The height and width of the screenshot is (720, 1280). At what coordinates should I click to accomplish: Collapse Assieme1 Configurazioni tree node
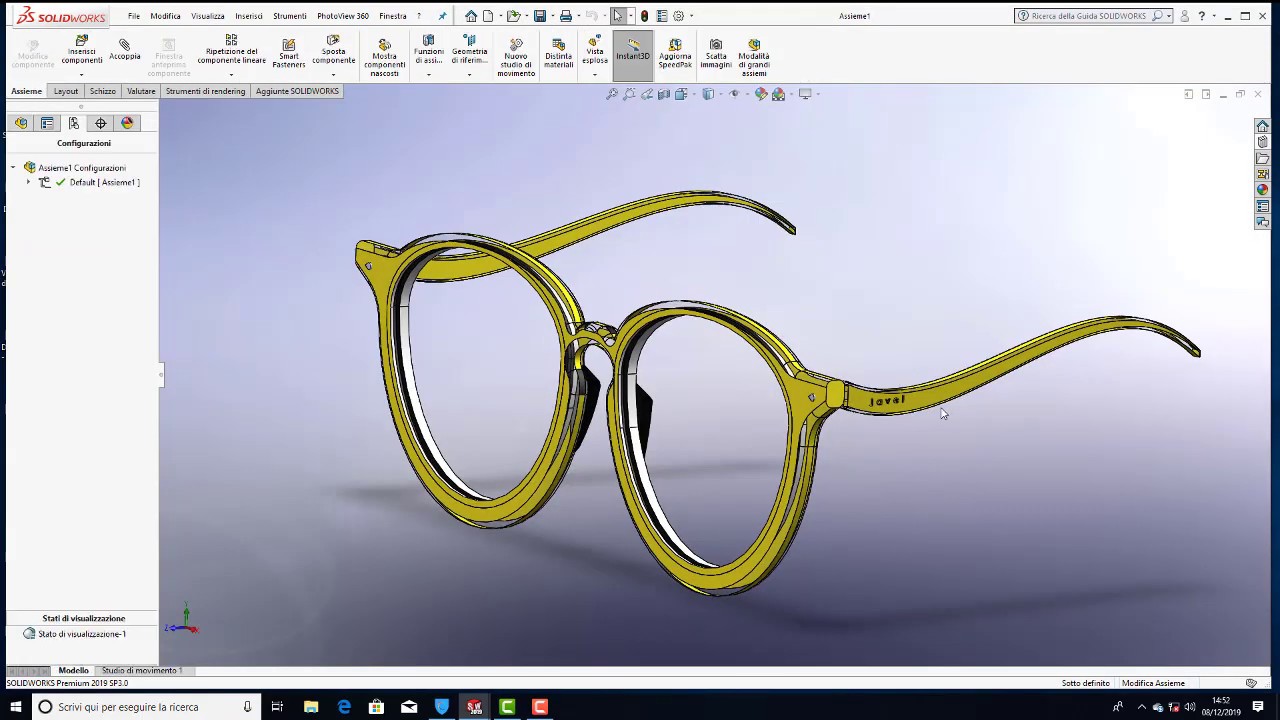click(x=13, y=168)
